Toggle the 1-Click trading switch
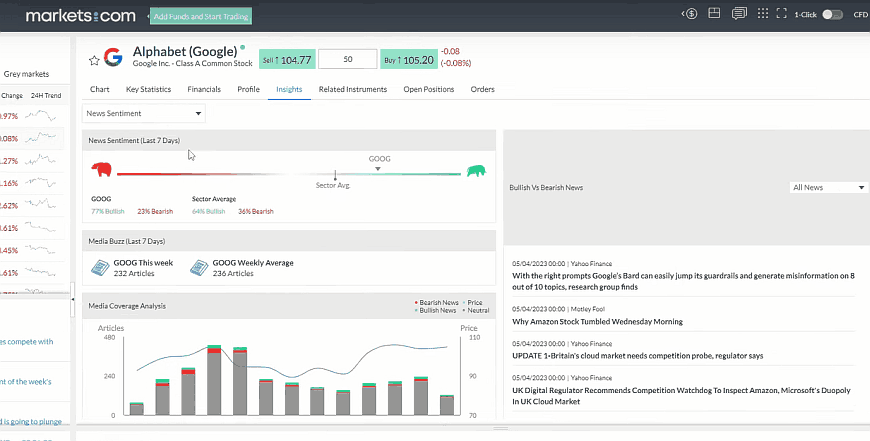The image size is (870, 441). coord(831,14)
